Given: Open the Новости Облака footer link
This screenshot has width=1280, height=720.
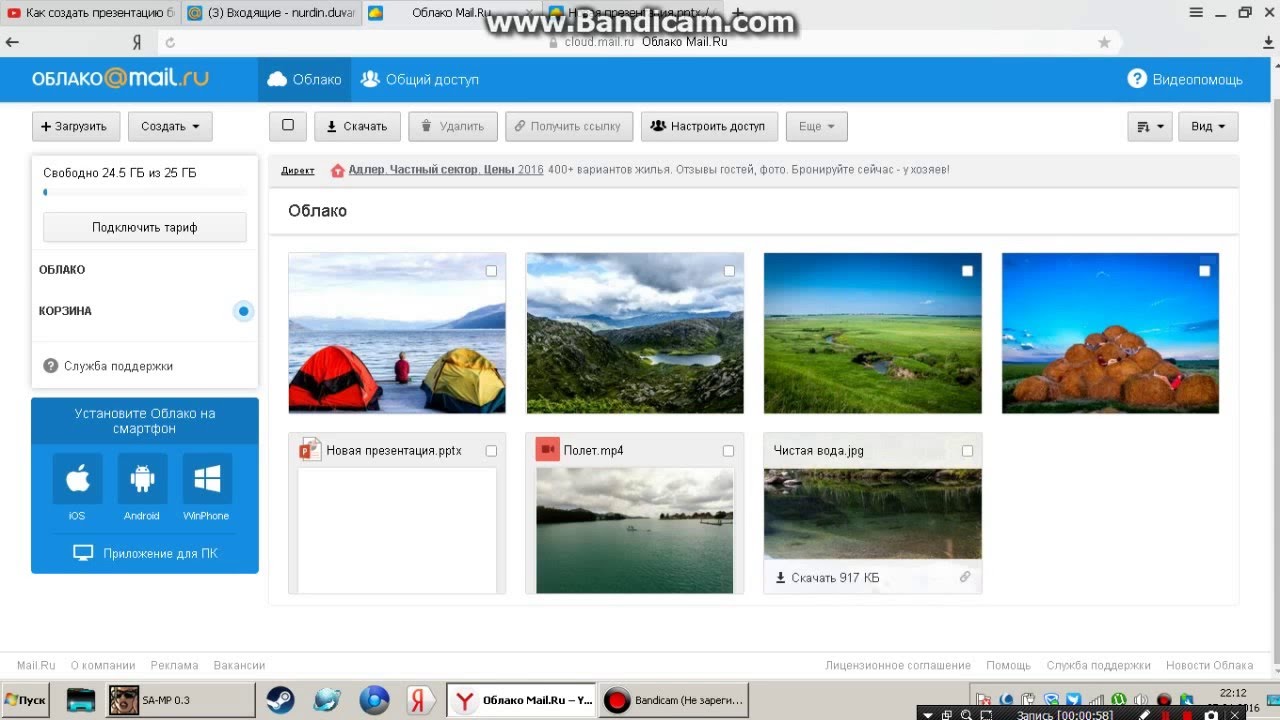Looking at the screenshot, I should 1209,665.
